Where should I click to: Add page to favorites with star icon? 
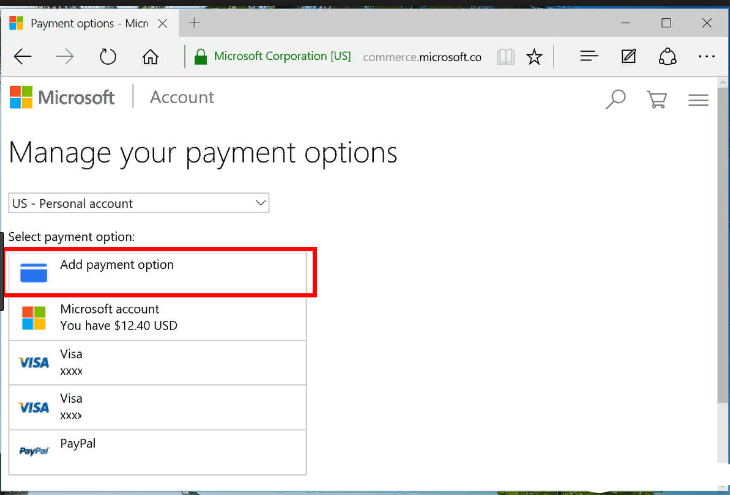[534, 57]
